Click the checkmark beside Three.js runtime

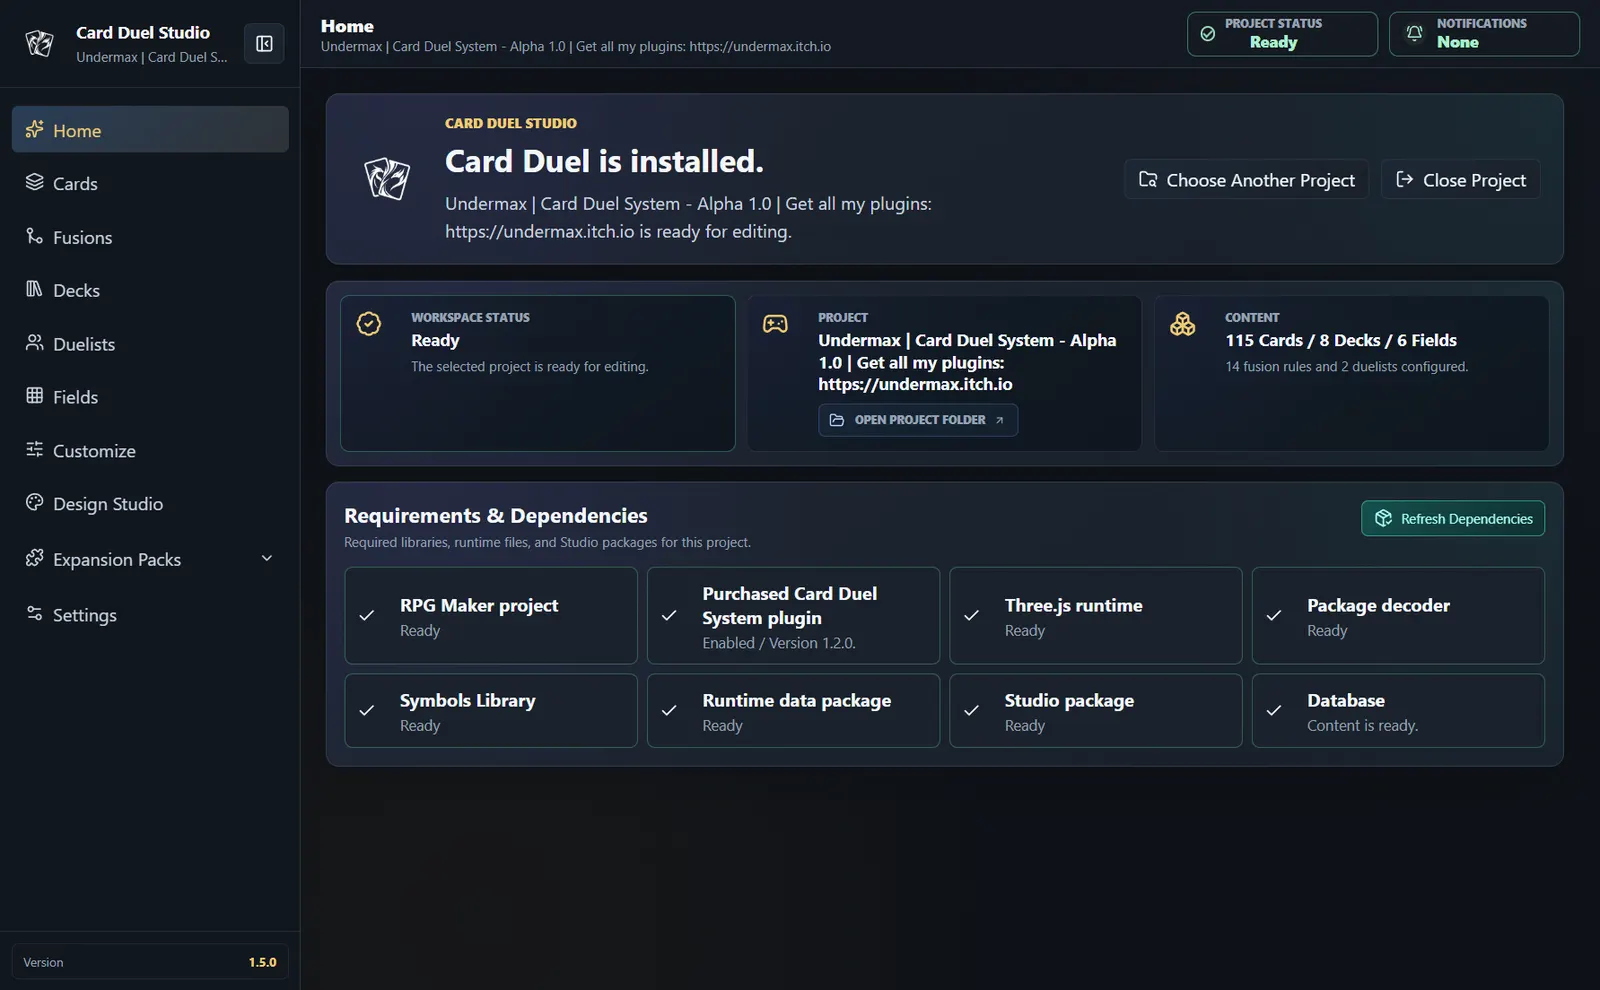[971, 616]
